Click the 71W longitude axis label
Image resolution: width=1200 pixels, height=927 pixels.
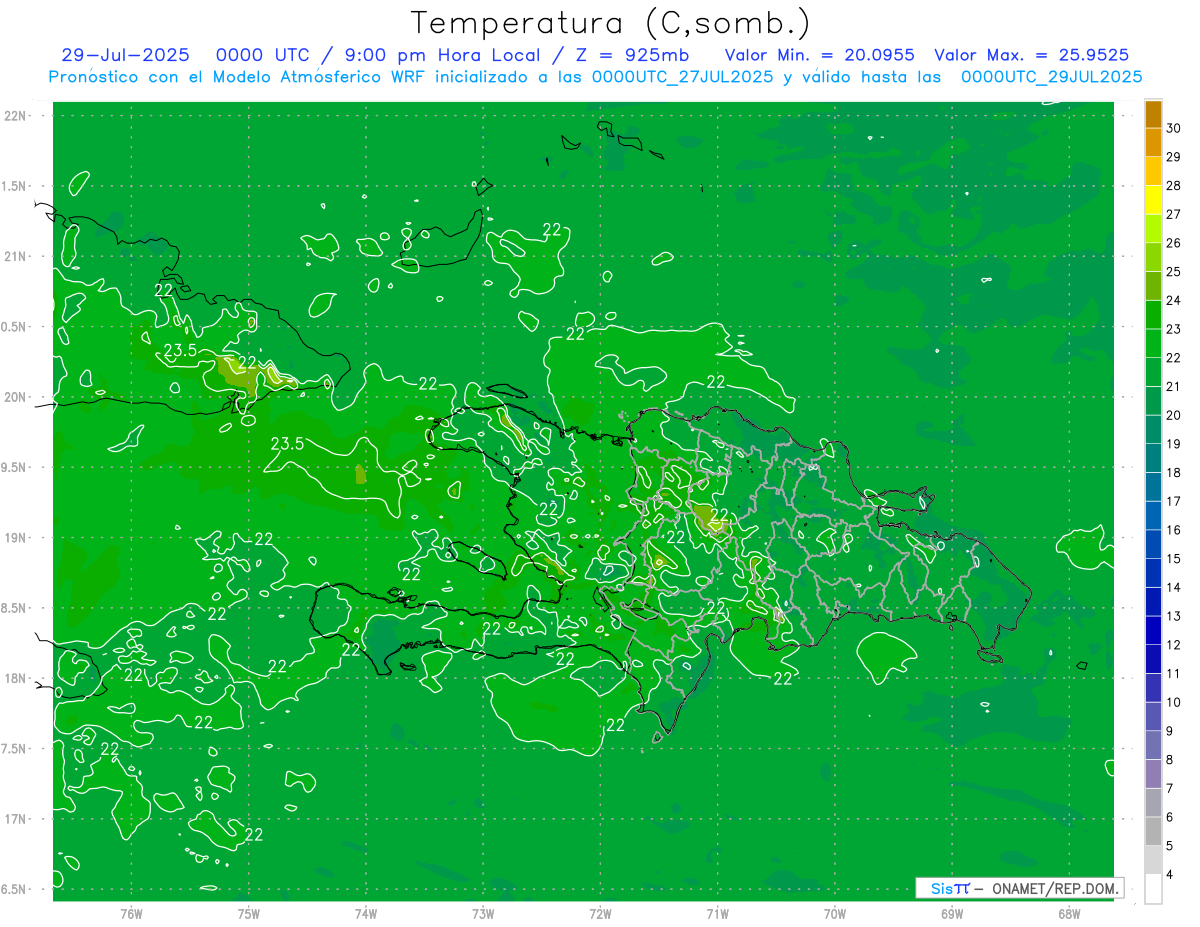(717, 913)
